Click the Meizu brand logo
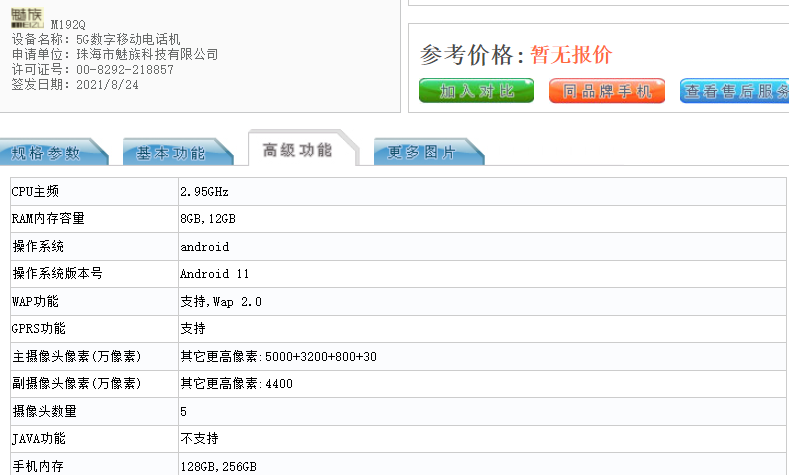 click(x=28, y=19)
